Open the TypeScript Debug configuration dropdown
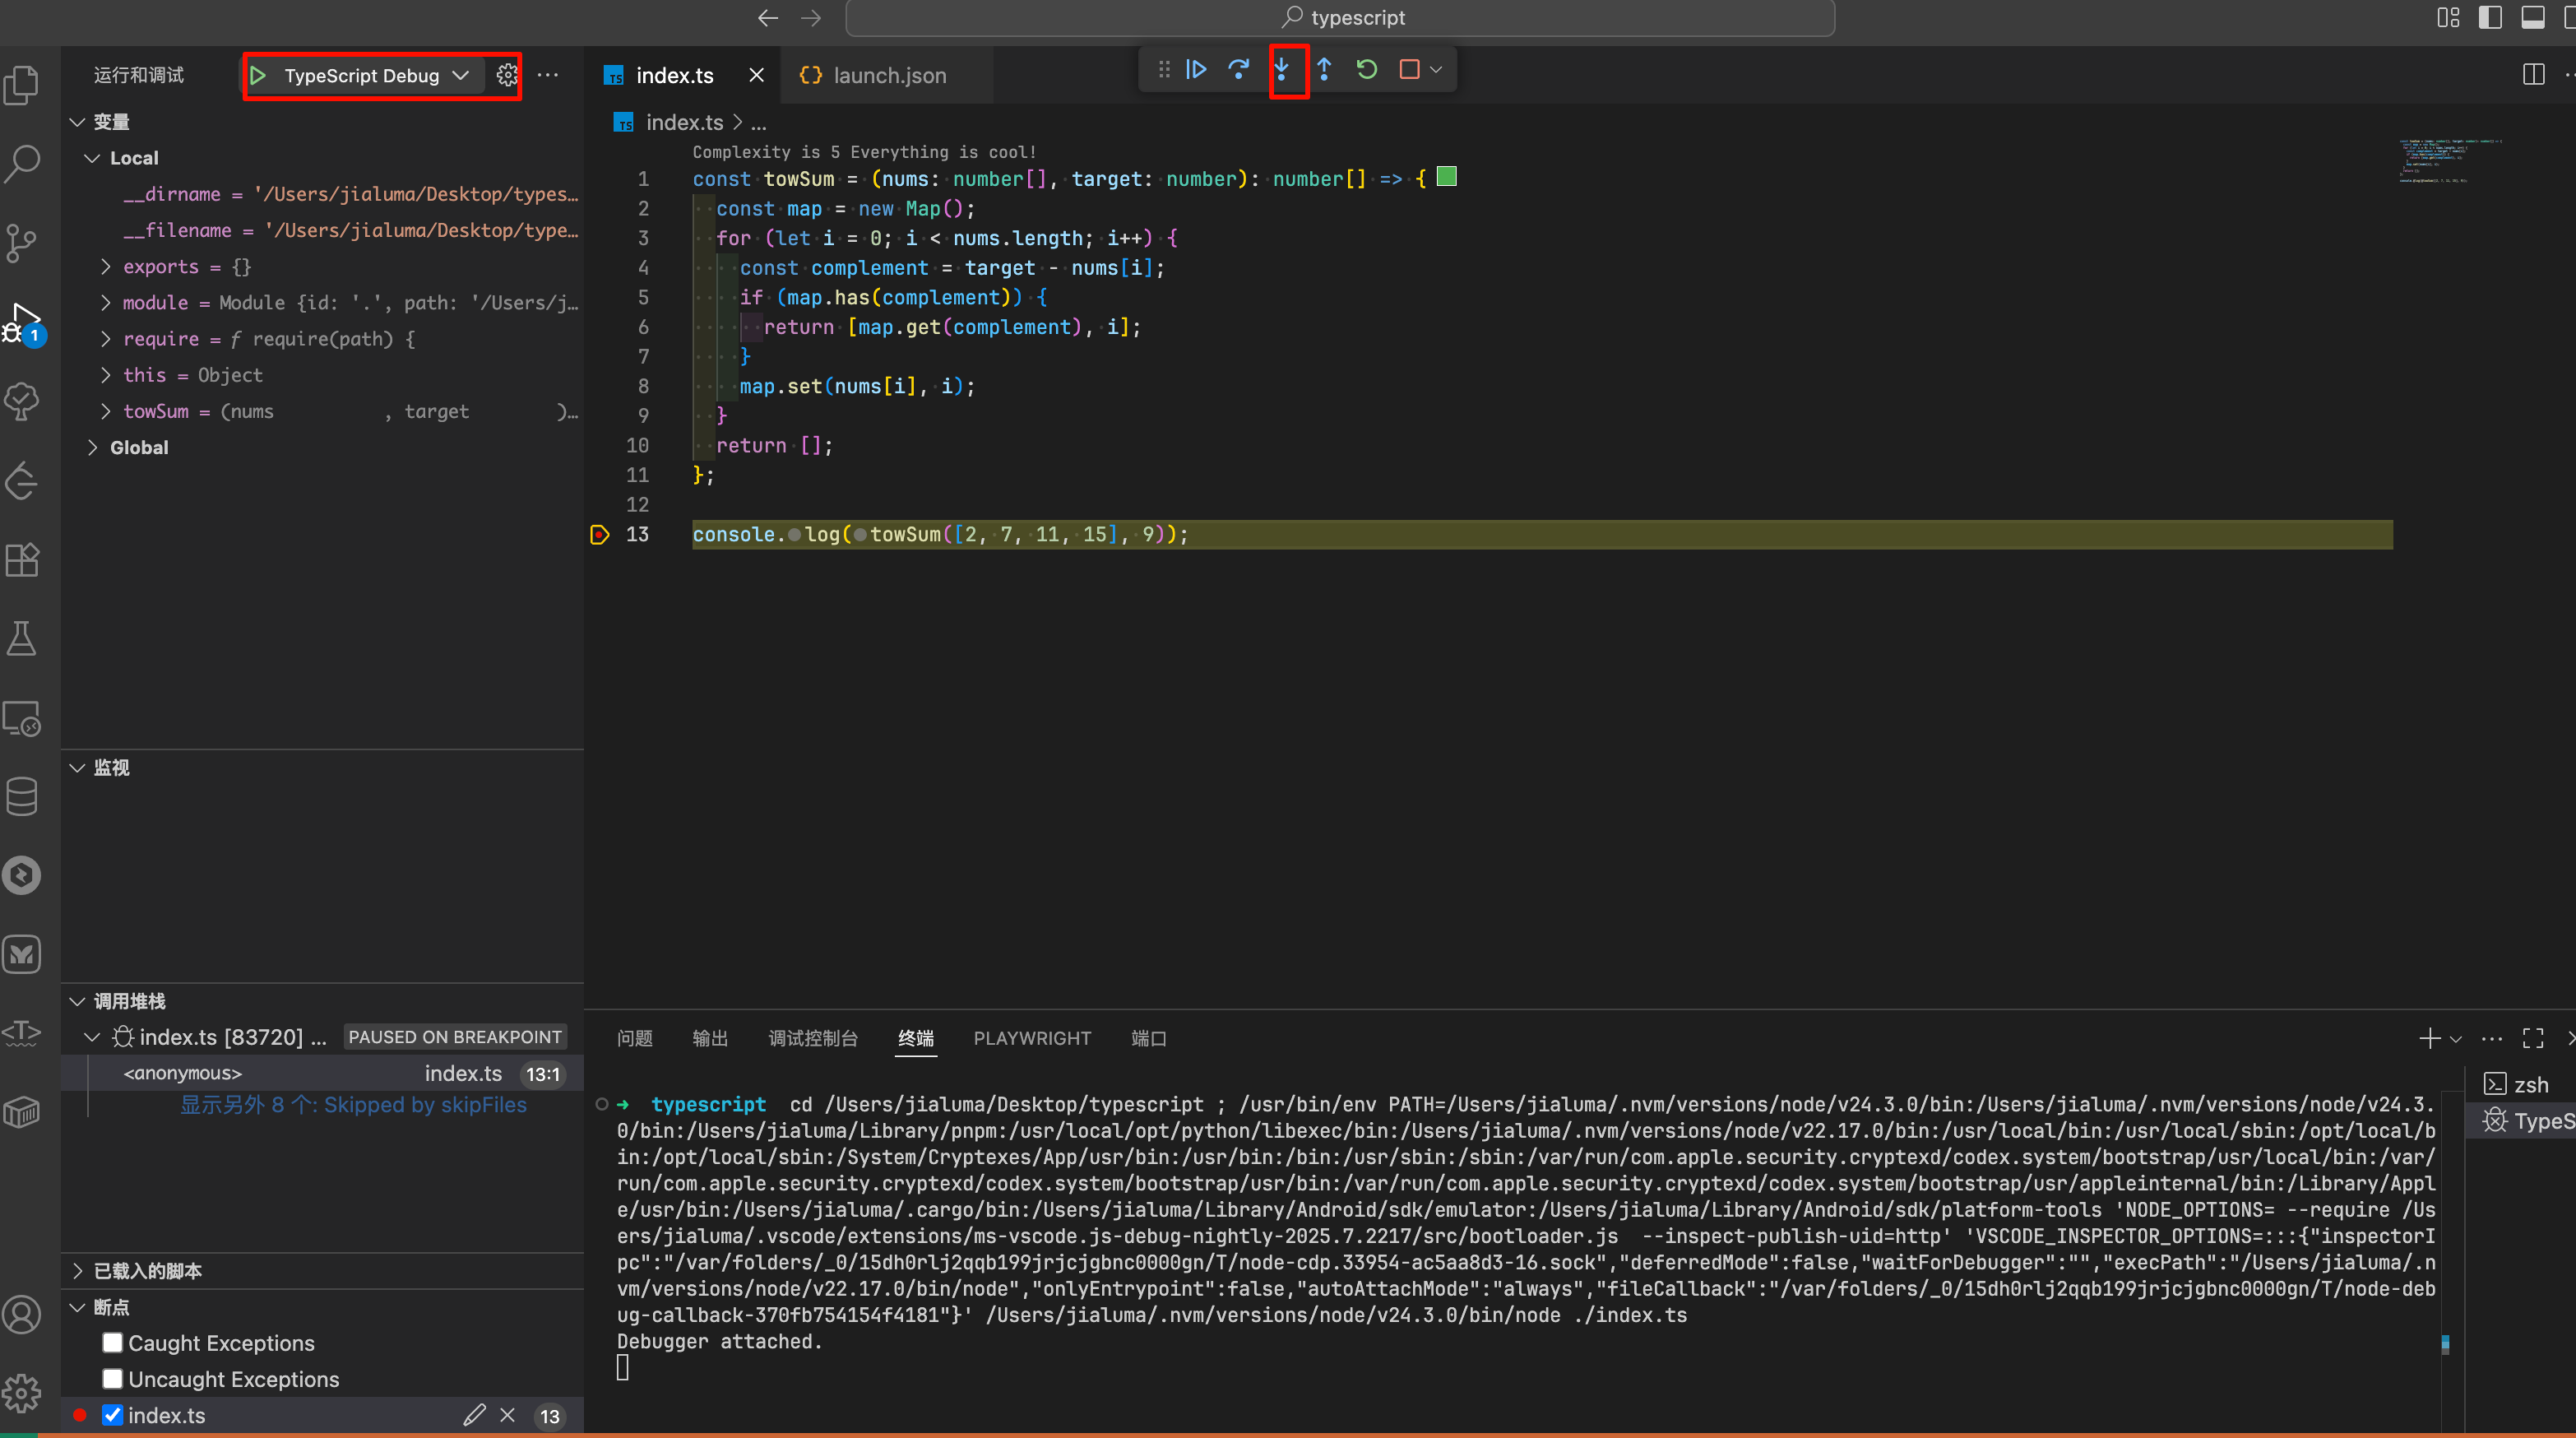2576x1438 pixels. (x=461, y=76)
